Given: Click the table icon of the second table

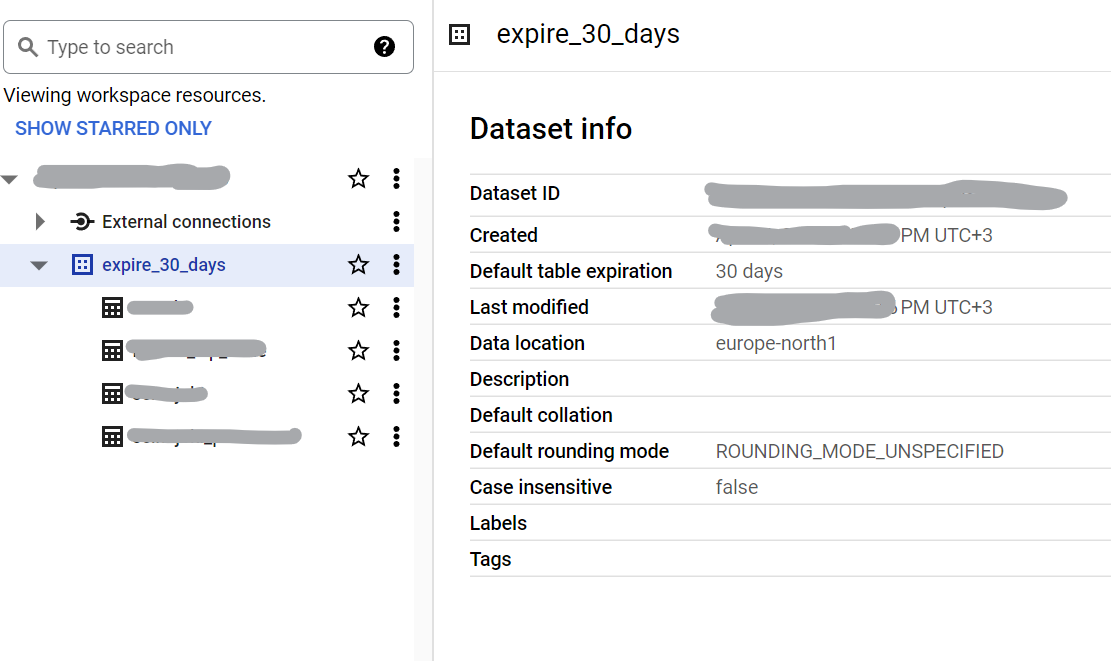Looking at the screenshot, I should [113, 351].
